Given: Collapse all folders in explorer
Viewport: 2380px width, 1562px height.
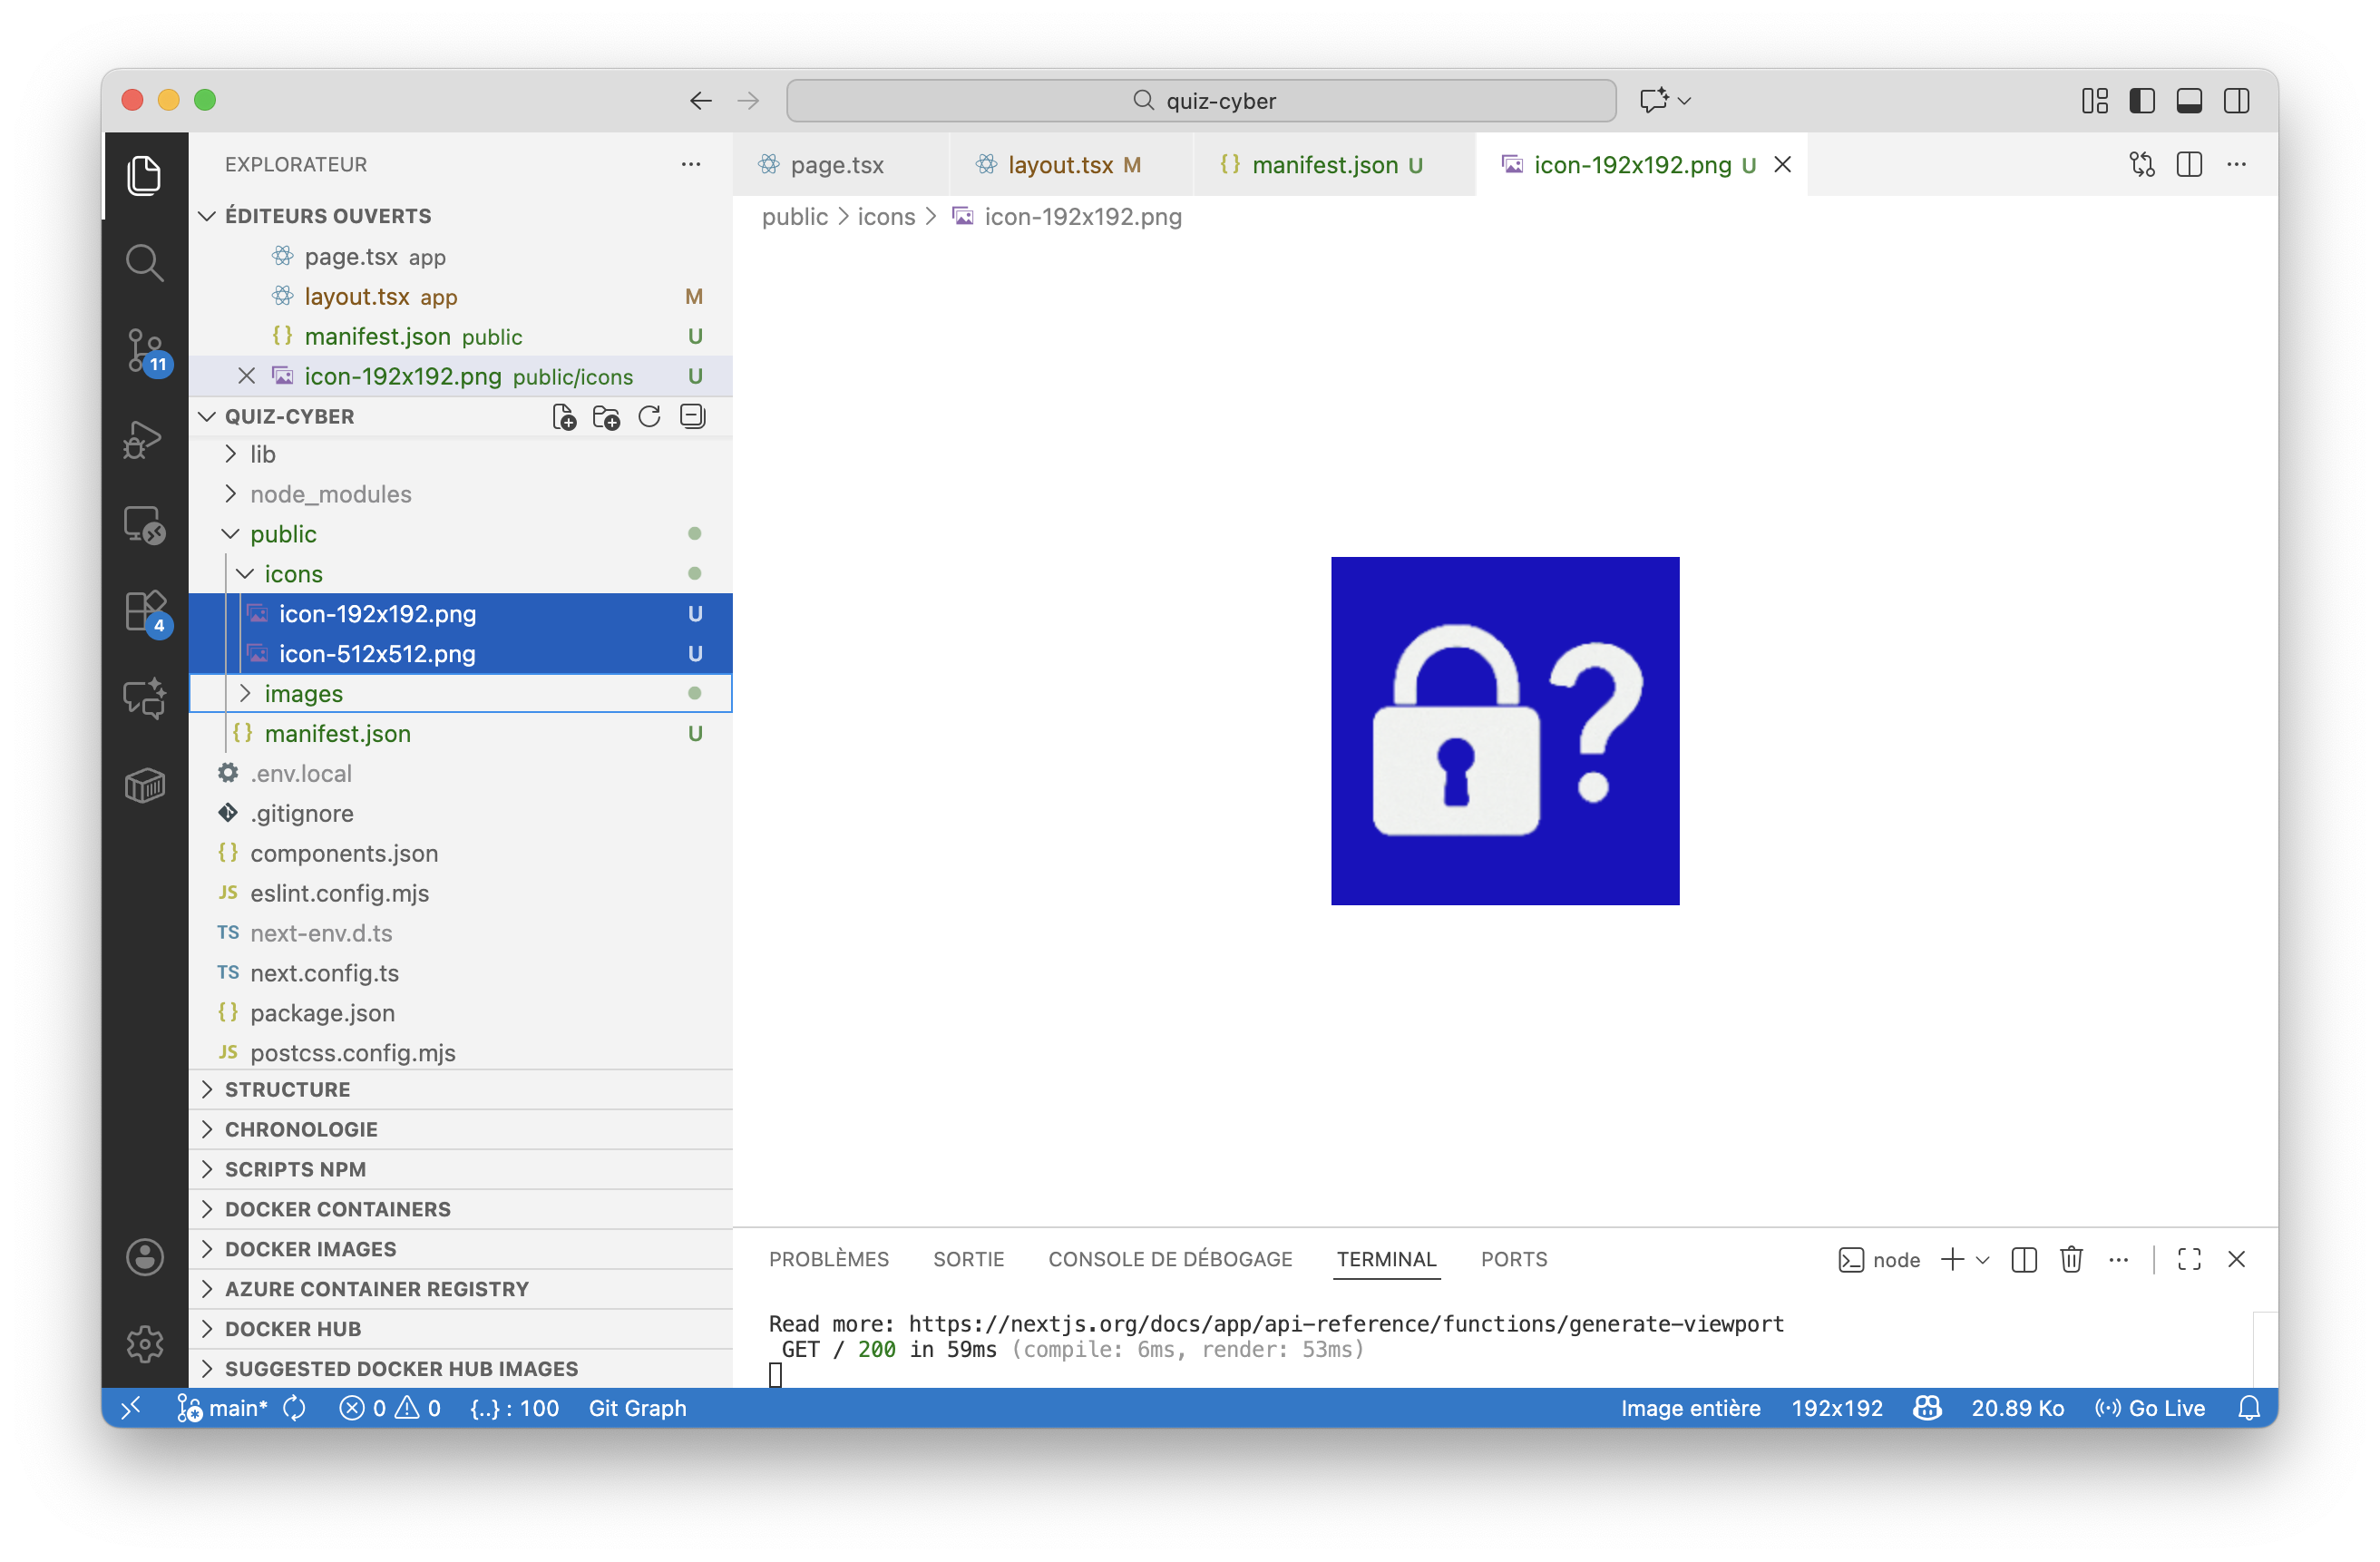Looking at the screenshot, I should [692, 417].
